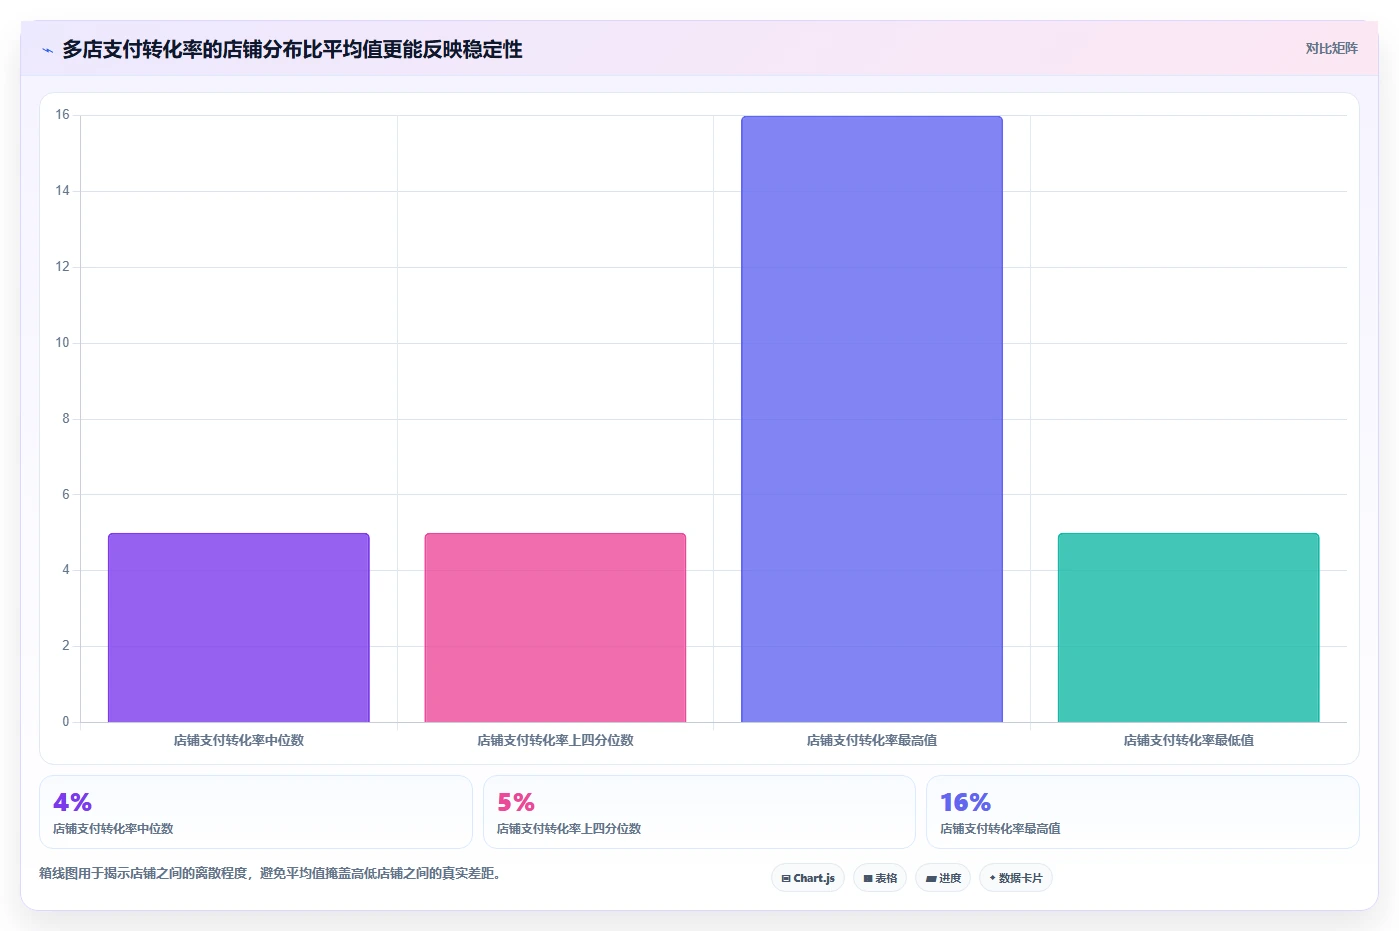Select the 进度 tag chip
The height and width of the screenshot is (931, 1399).
(x=943, y=878)
